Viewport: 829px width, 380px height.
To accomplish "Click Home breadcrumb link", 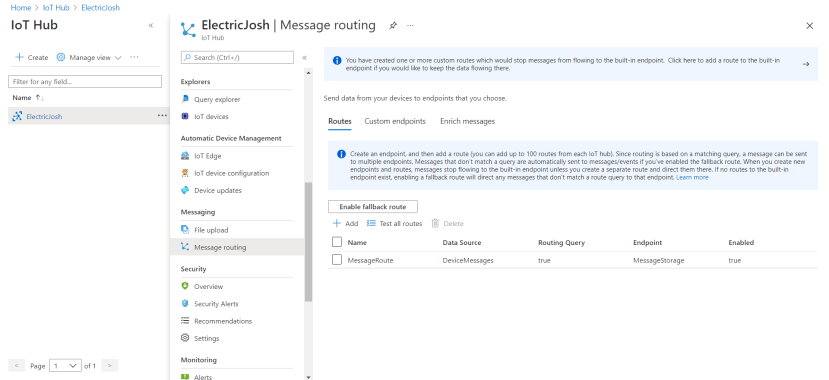I will point(21,8).
